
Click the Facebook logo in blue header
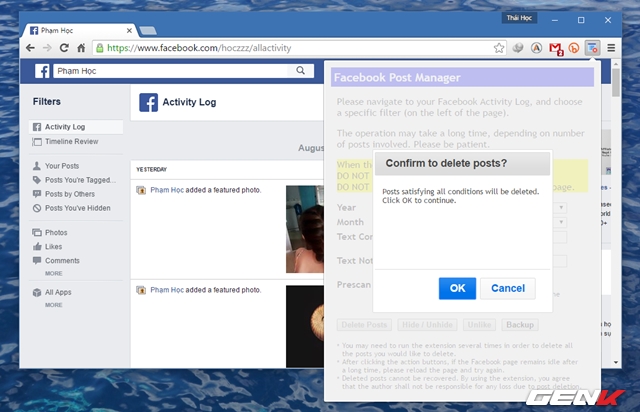[x=44, y=71]
